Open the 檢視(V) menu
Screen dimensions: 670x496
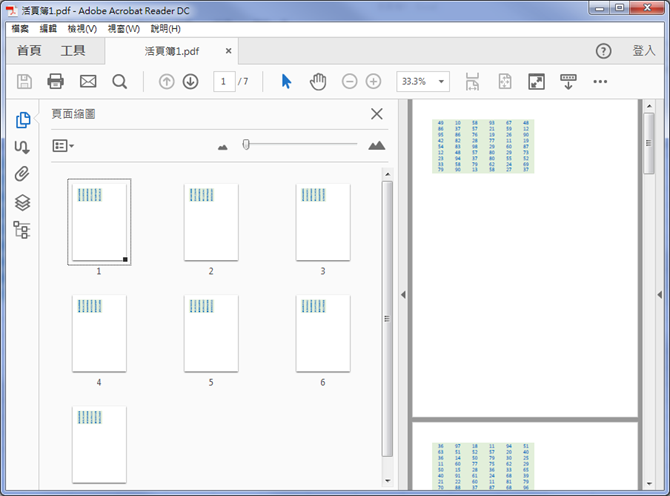[x=82, y=29]
